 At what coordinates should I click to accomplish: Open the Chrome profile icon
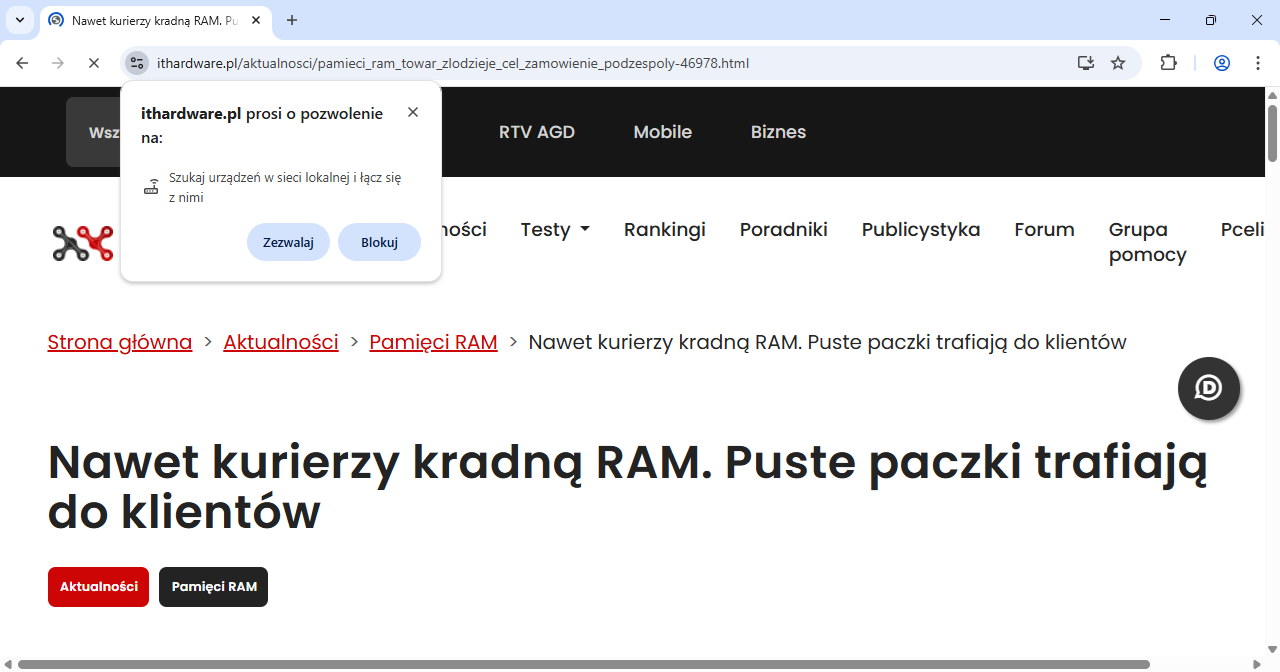1221,63
